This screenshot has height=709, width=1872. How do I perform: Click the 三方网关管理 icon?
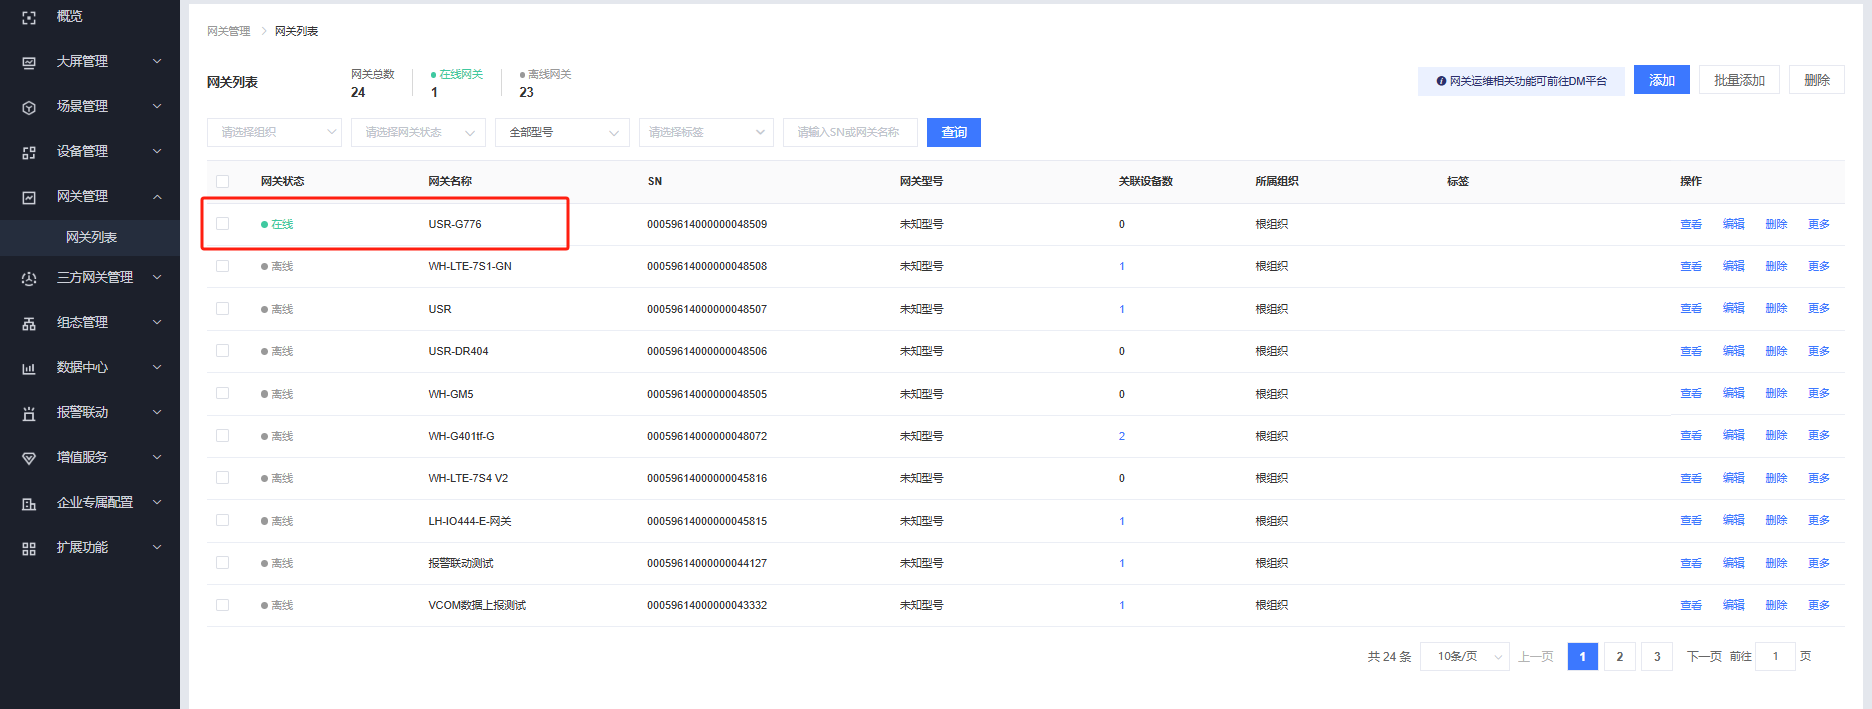point(29,278)
